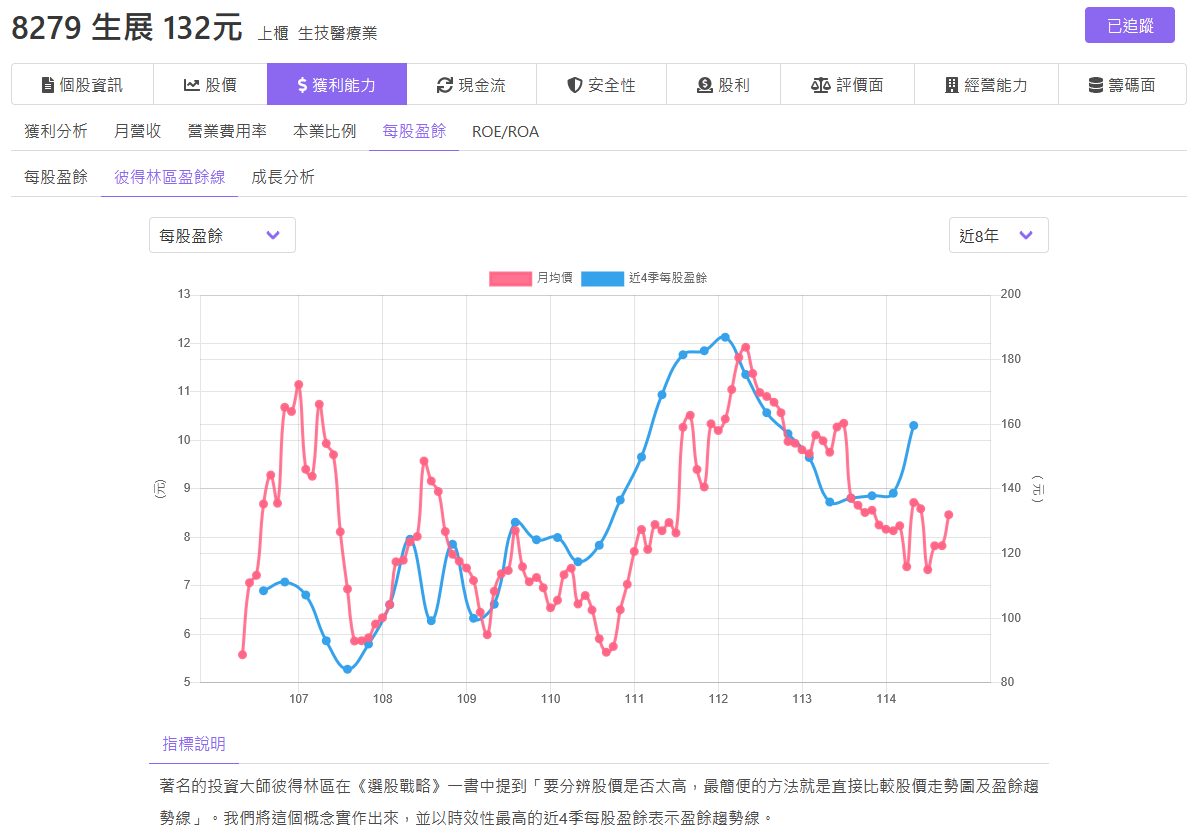The image size is (1204, 835).
Task: Click the building icon in 經營能力 tab
Action: pos(951,85)
